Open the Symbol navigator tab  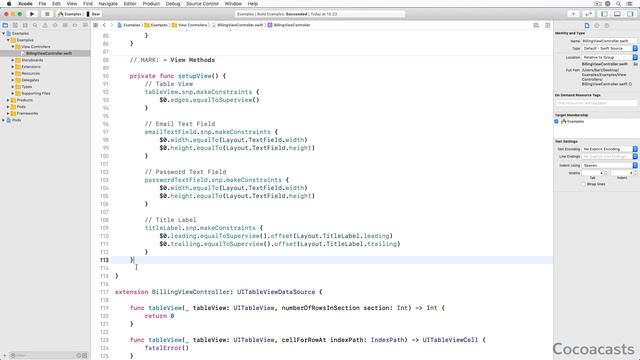(25, 25)
